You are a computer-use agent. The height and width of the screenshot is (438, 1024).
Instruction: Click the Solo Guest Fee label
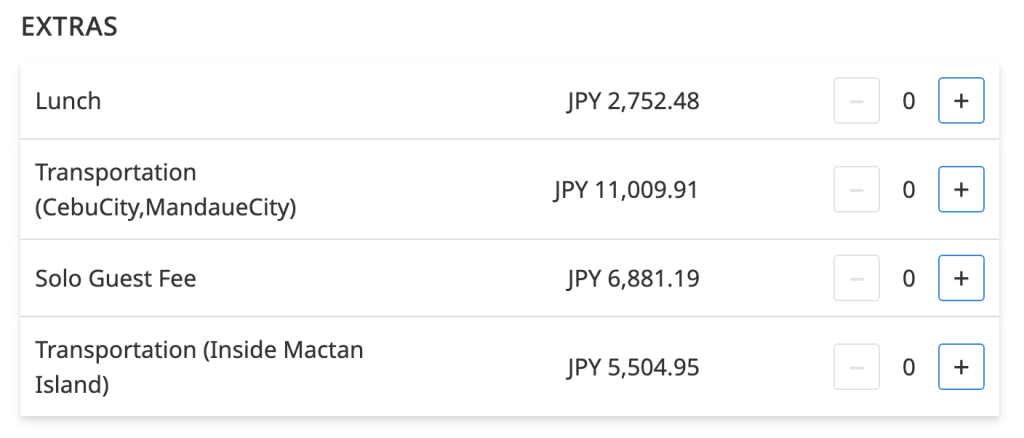[x=116, y=278]
